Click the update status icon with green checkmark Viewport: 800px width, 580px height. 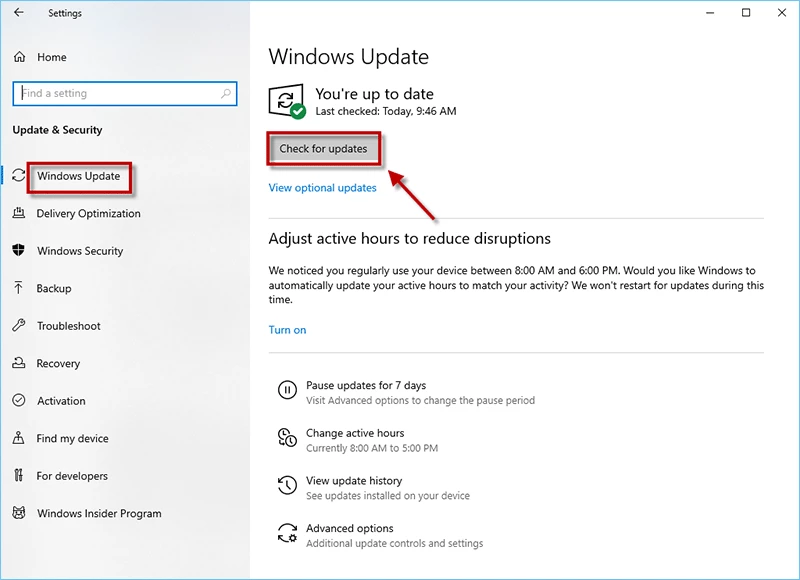click(287, 101)
